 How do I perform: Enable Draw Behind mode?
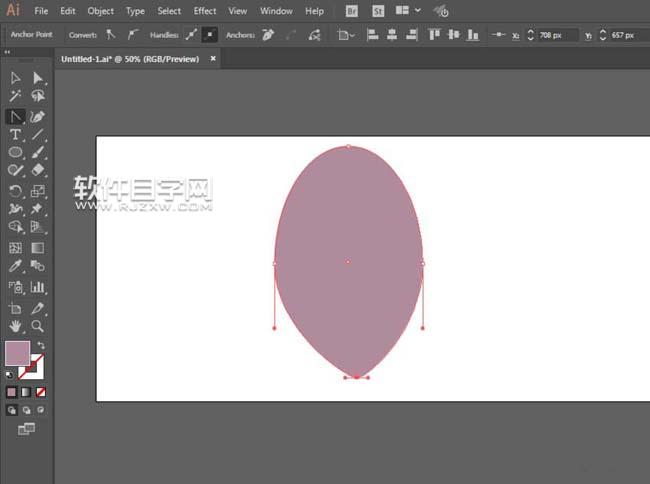(26, 410)
